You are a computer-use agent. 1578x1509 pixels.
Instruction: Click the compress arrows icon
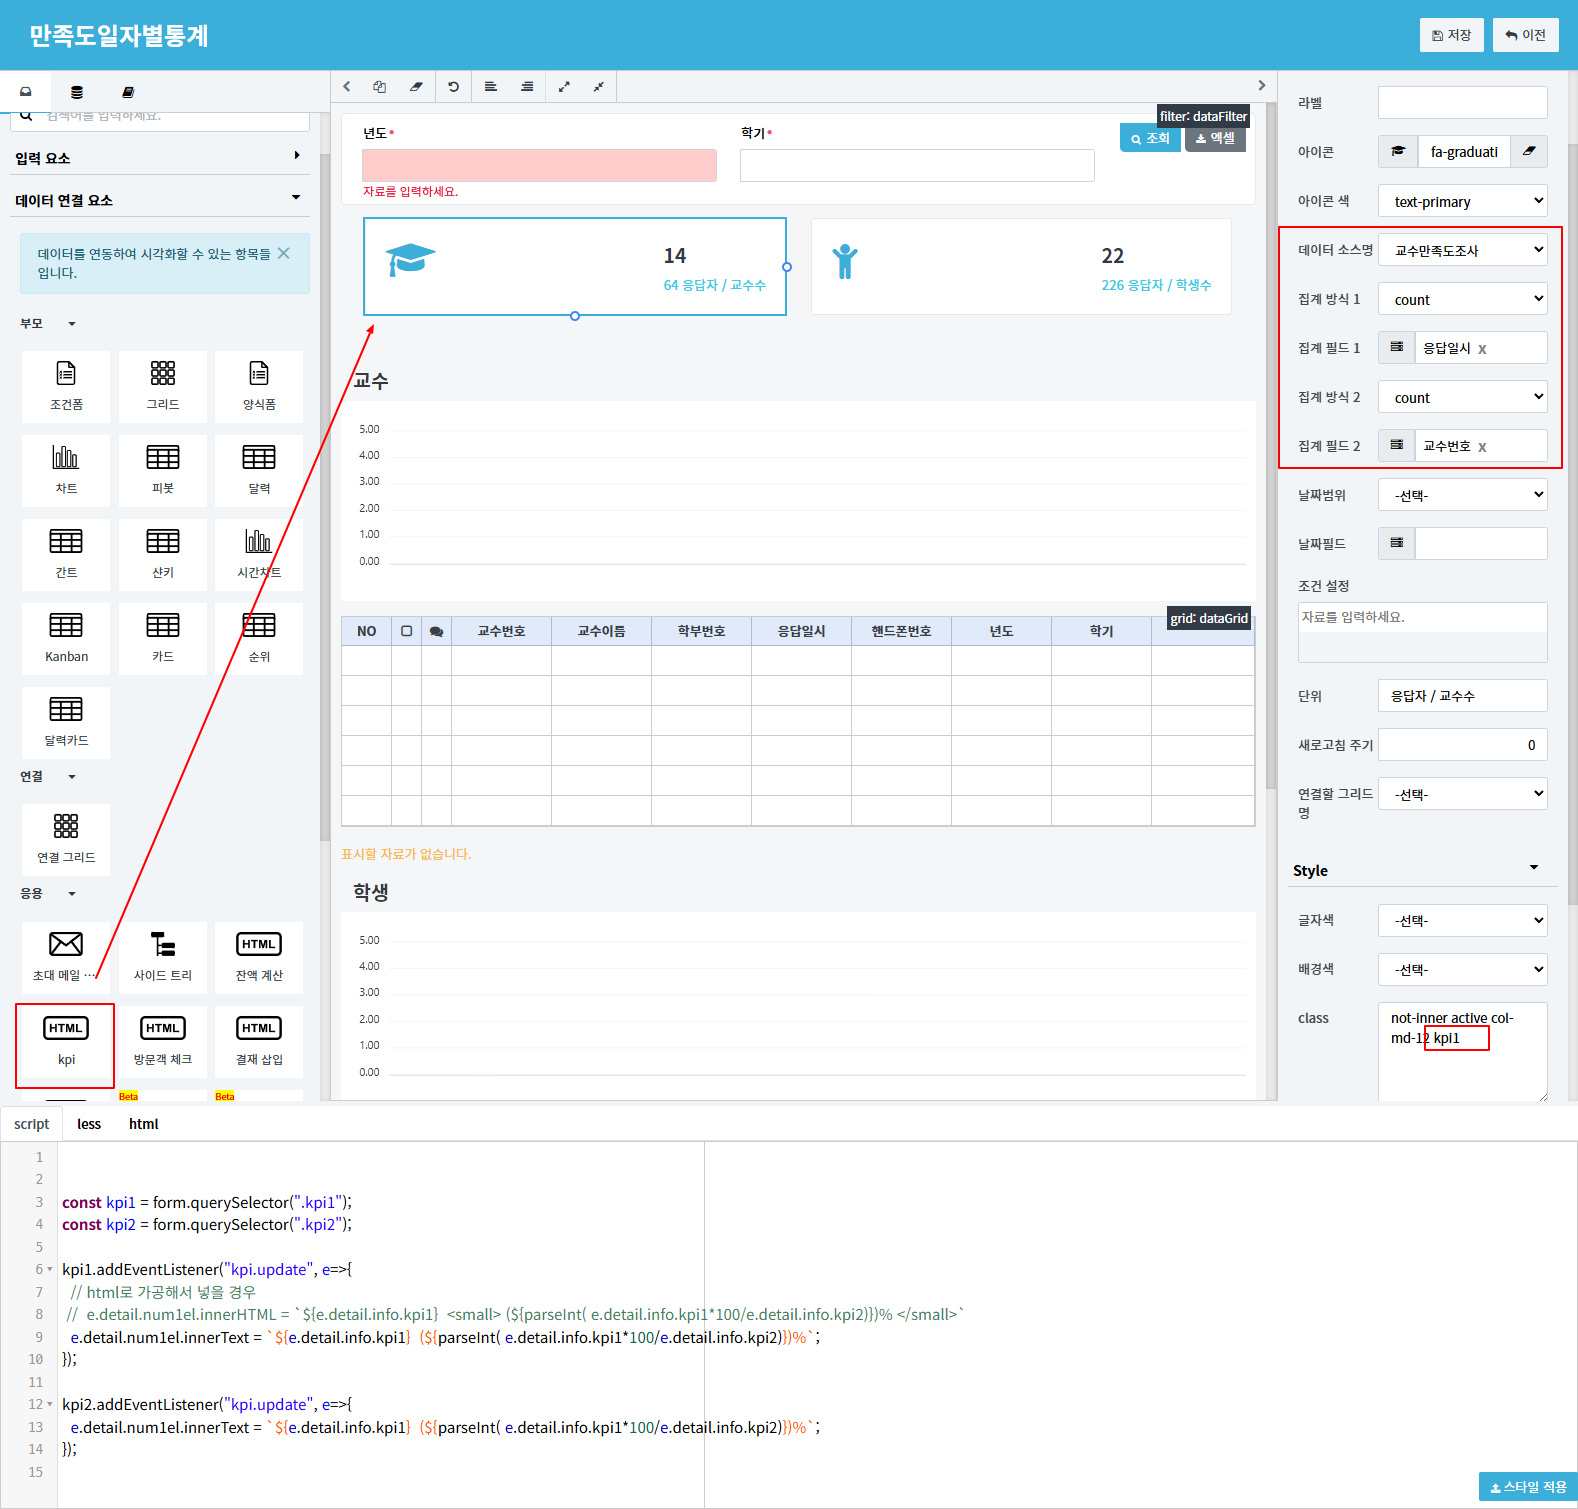[599, 87]
